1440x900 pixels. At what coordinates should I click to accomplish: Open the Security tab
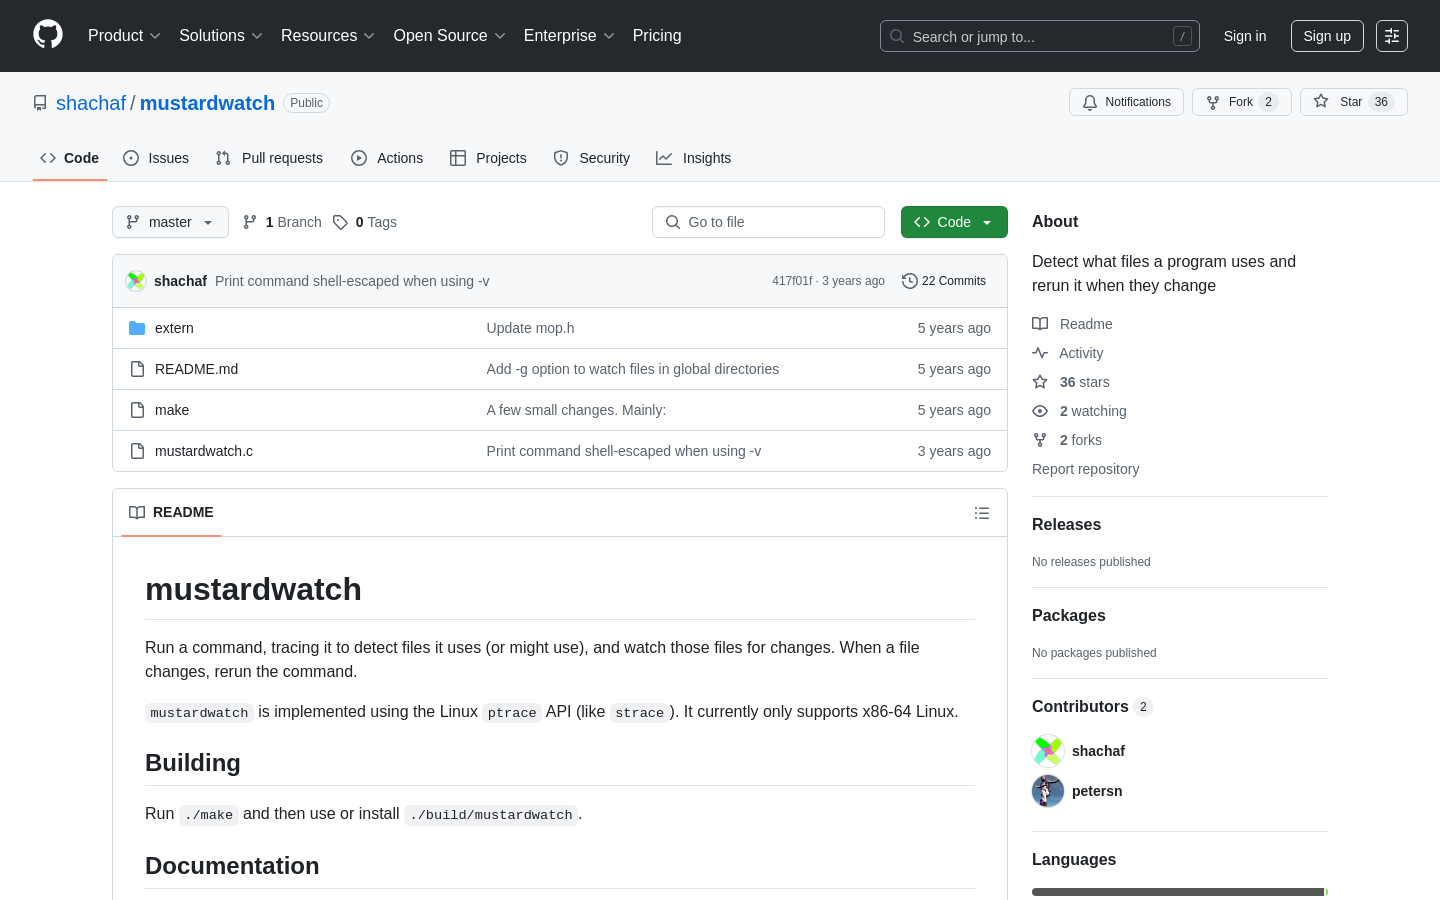tap(592, 158)
